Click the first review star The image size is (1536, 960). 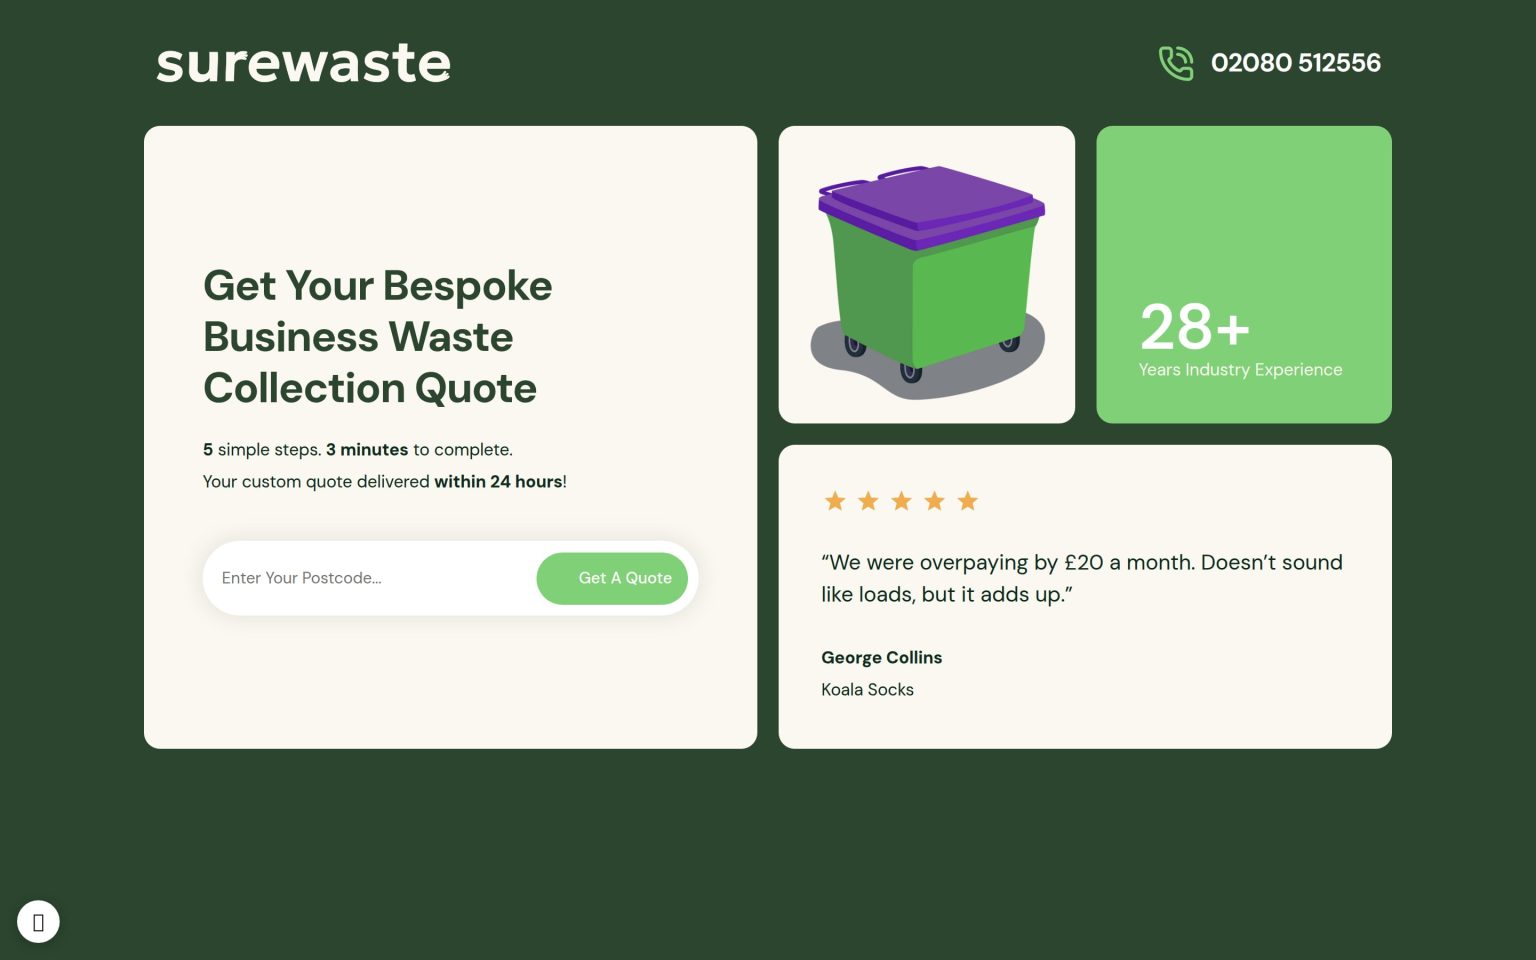click(835, 501)
